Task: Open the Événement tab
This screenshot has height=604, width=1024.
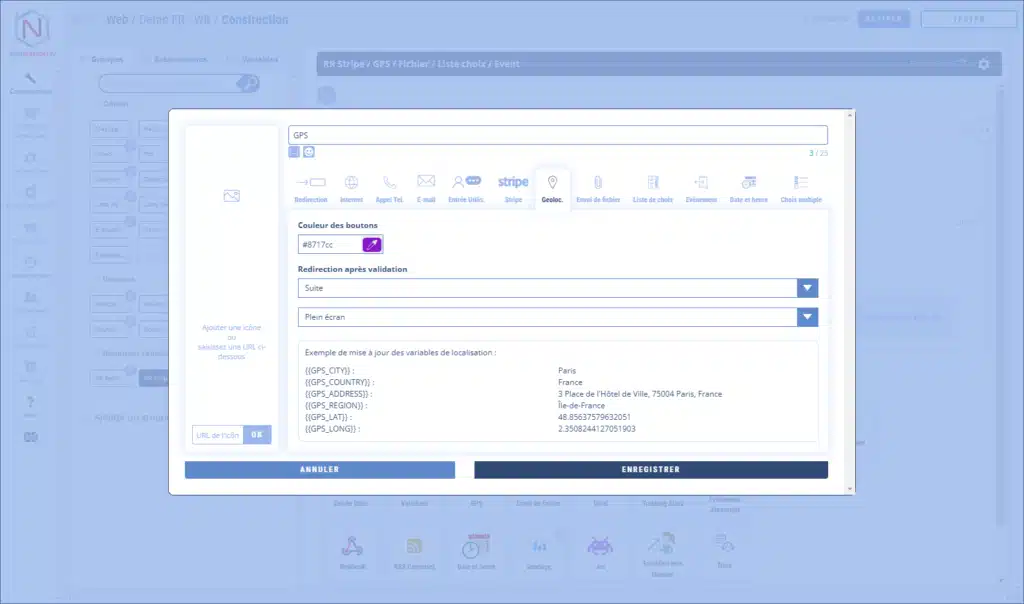Action: (701, 186)
